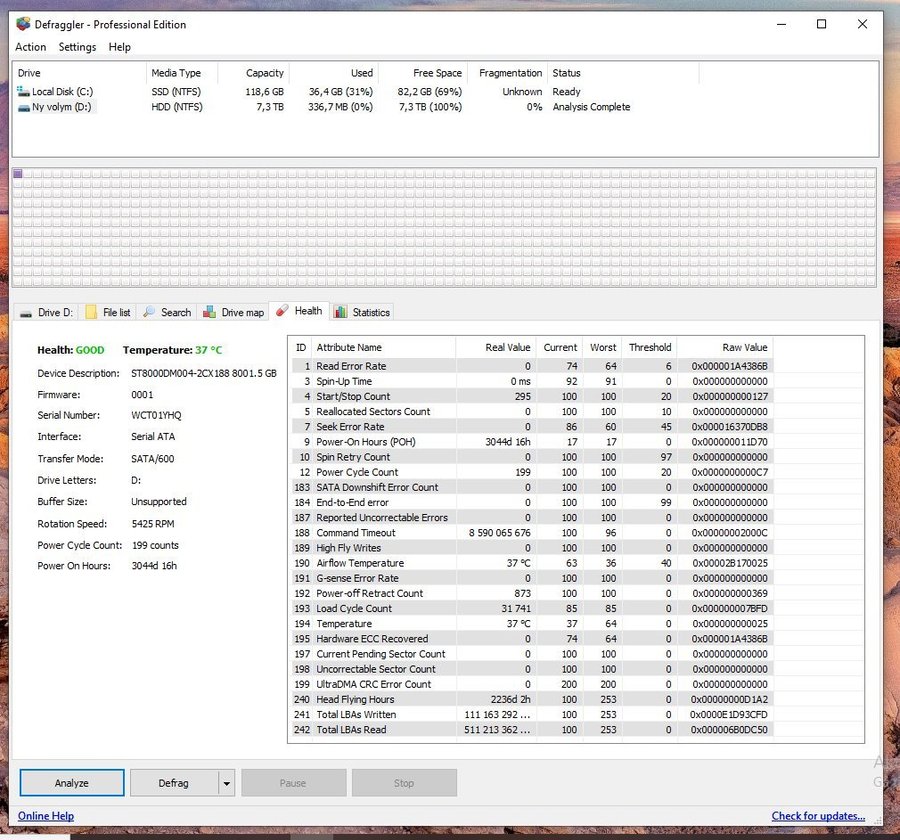
Task: Sort by Fragmentation column header
Action: 510,73
